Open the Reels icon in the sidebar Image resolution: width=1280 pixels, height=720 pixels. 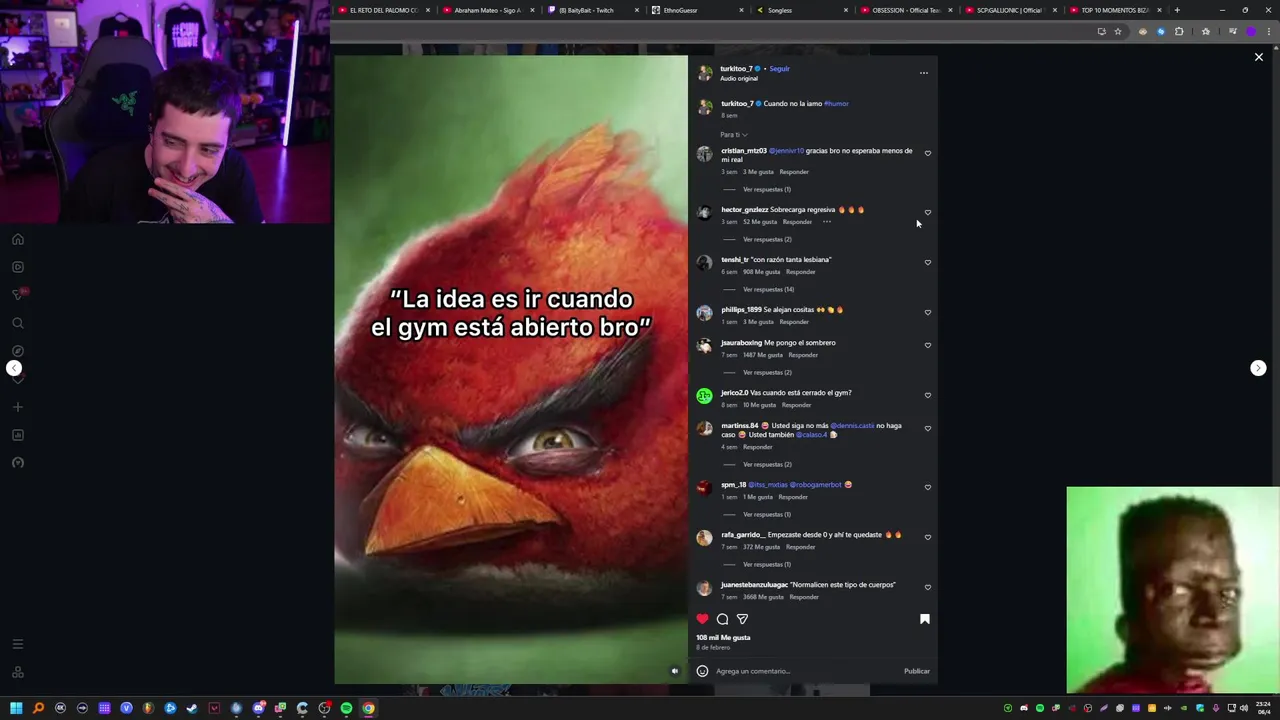[x=18, y=267]
